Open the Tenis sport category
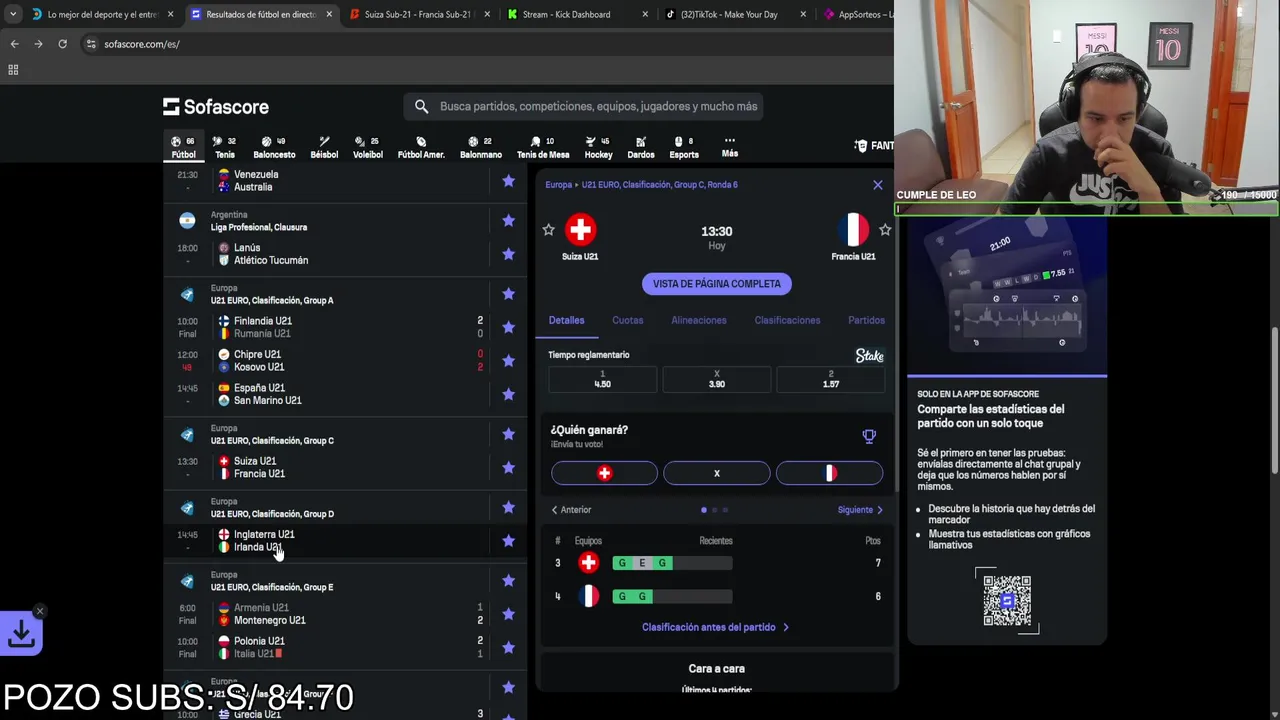 click(225, 147)
